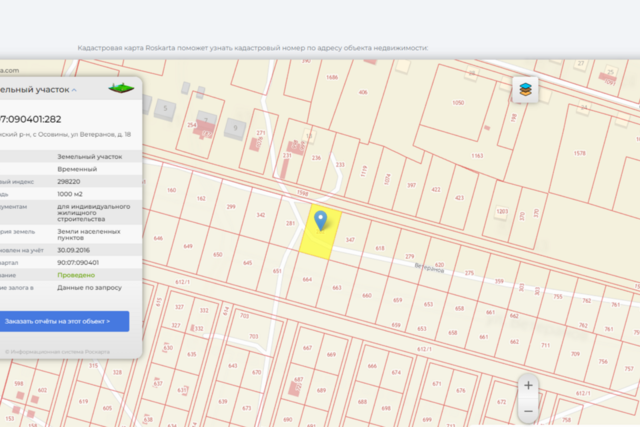The height and width of the screenshot is (427, 640).
Task: Select parcel 299 on the map
Action: (231, 207)
